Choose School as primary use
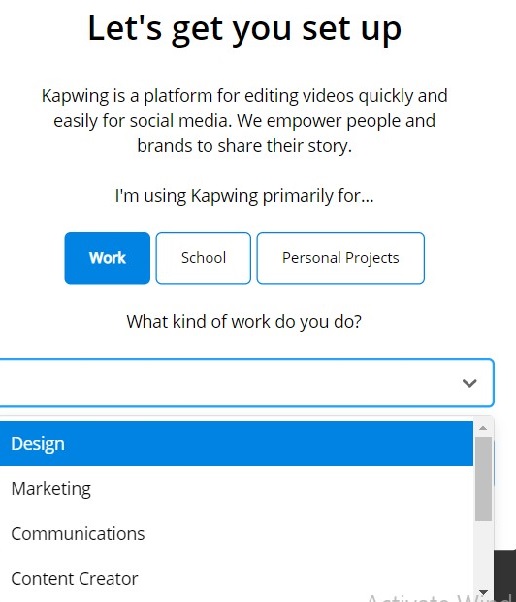This screenshot has width=516, height=602. point(203,258)
